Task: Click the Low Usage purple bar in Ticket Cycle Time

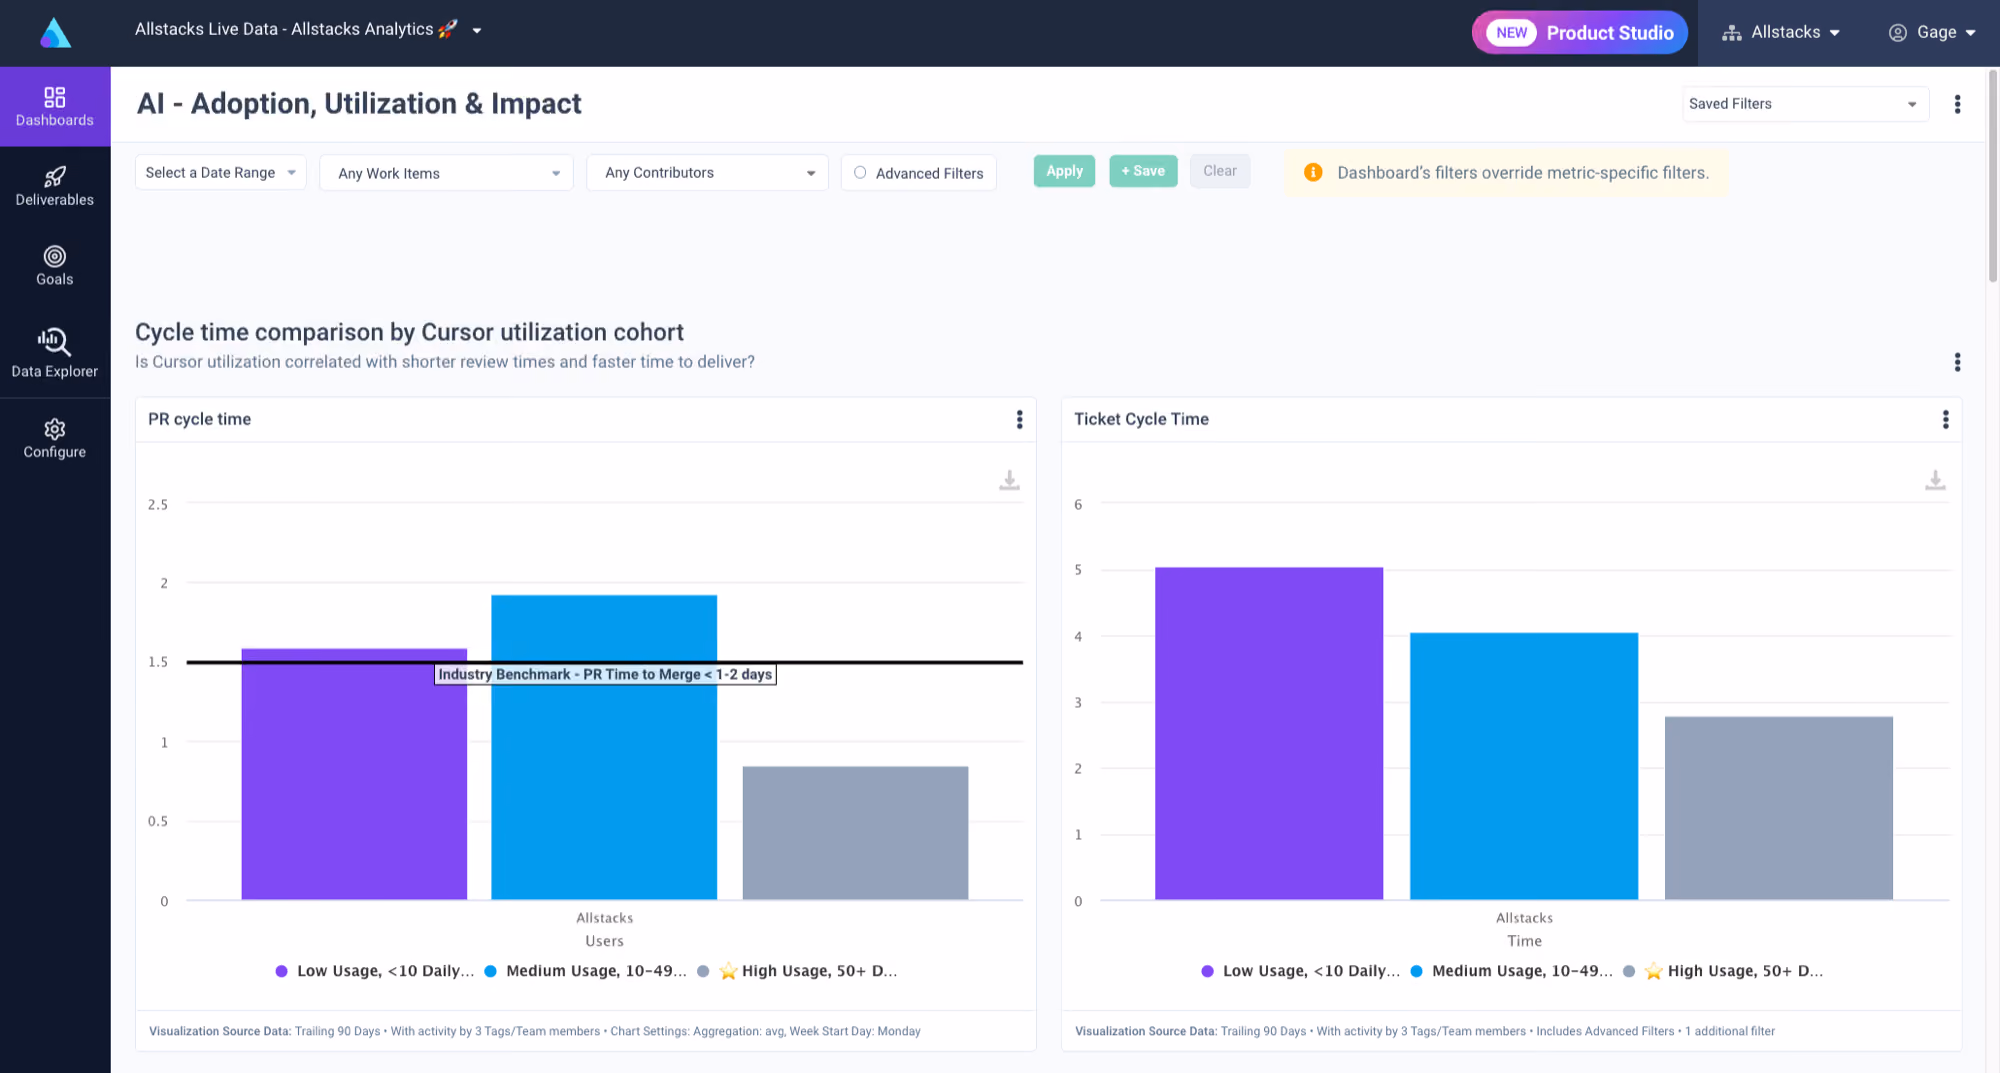Action: click(1269, 734)
